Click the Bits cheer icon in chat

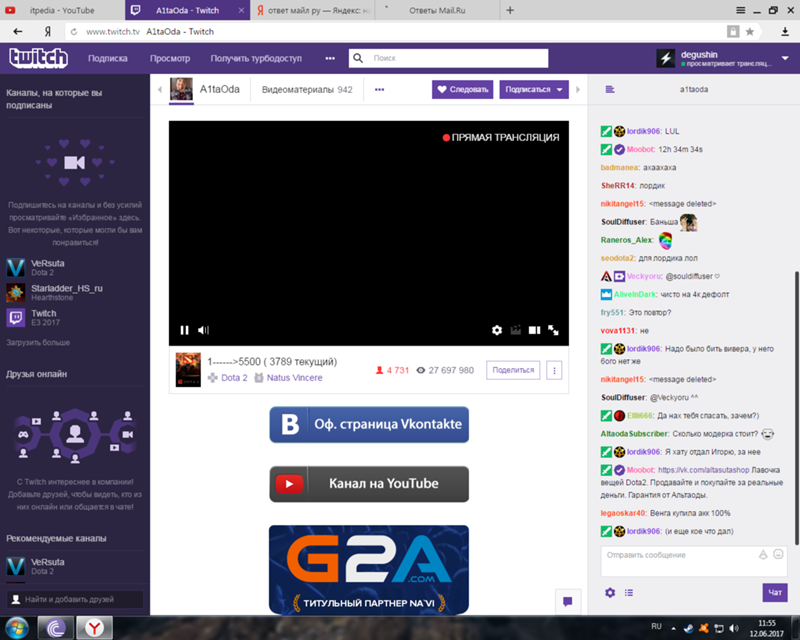click(763, 554)
